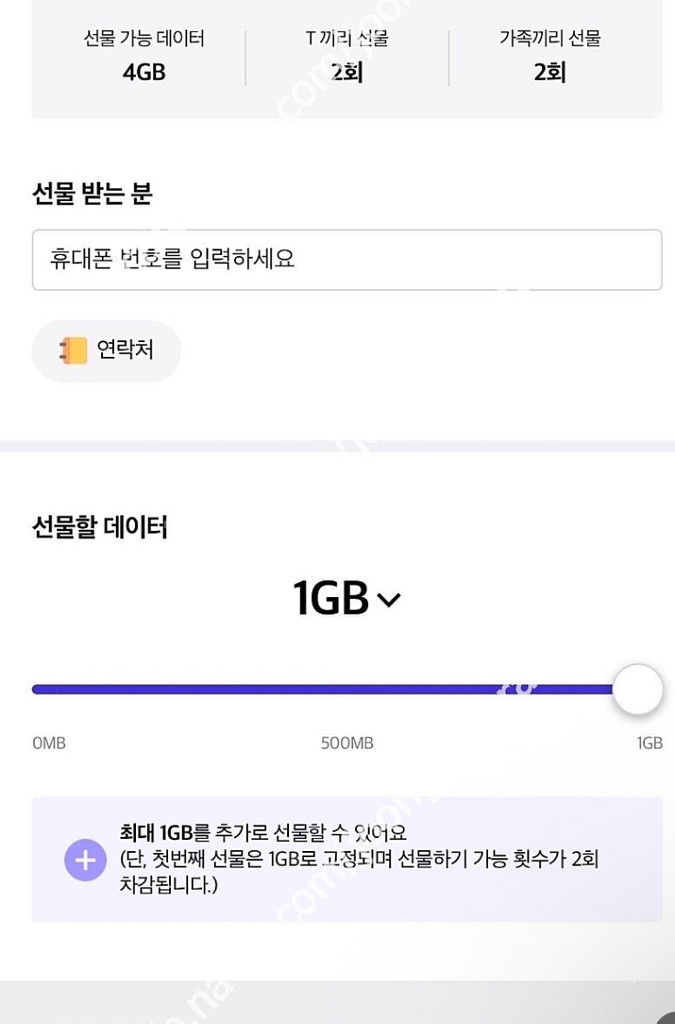Select the T끼리 선물 2회 summary
This screenshot has height=1024, width=675.
point(346,56)
